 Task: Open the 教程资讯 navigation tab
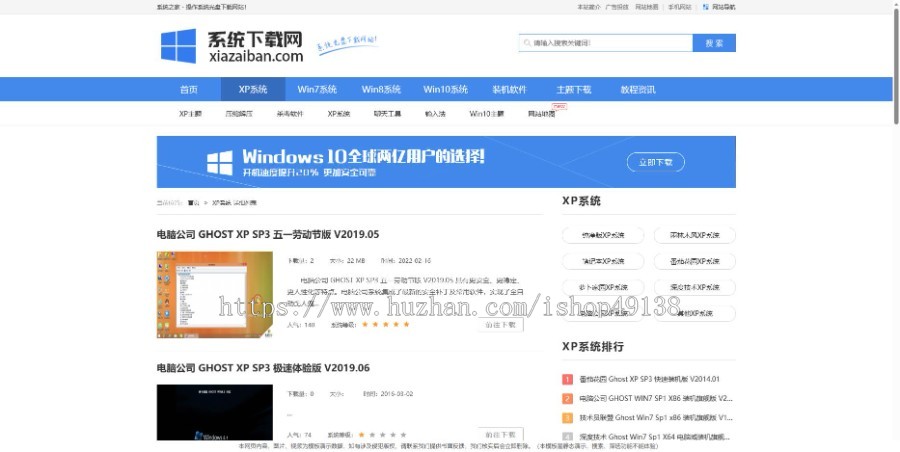[638, 90]
